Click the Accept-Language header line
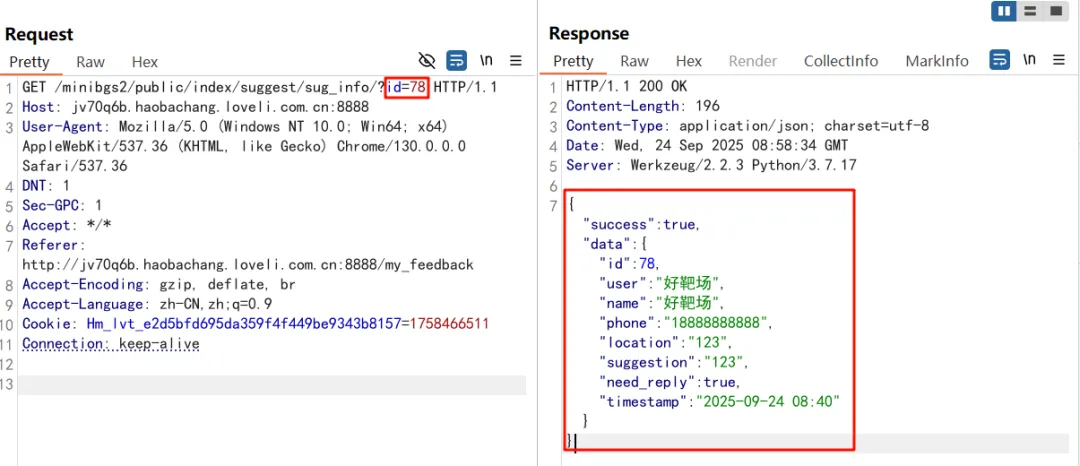1080x466 pixels. pos(147,304)
